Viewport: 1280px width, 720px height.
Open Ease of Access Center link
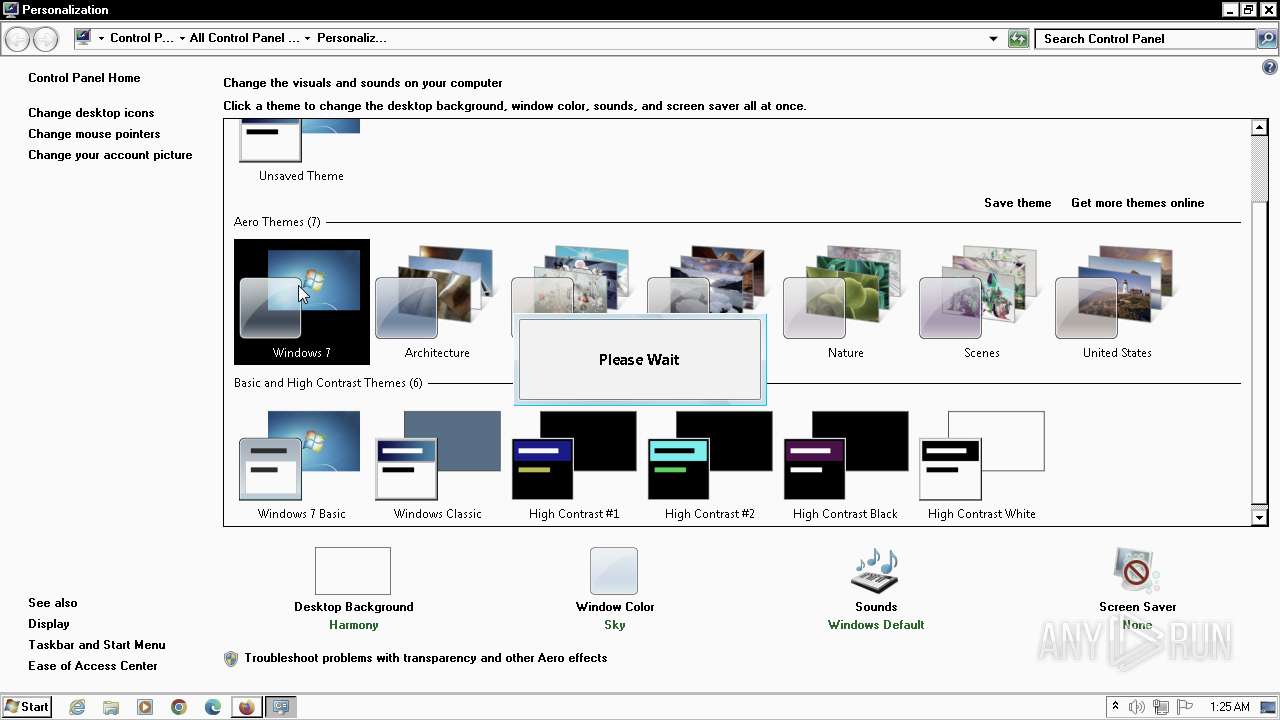point(93,666)
